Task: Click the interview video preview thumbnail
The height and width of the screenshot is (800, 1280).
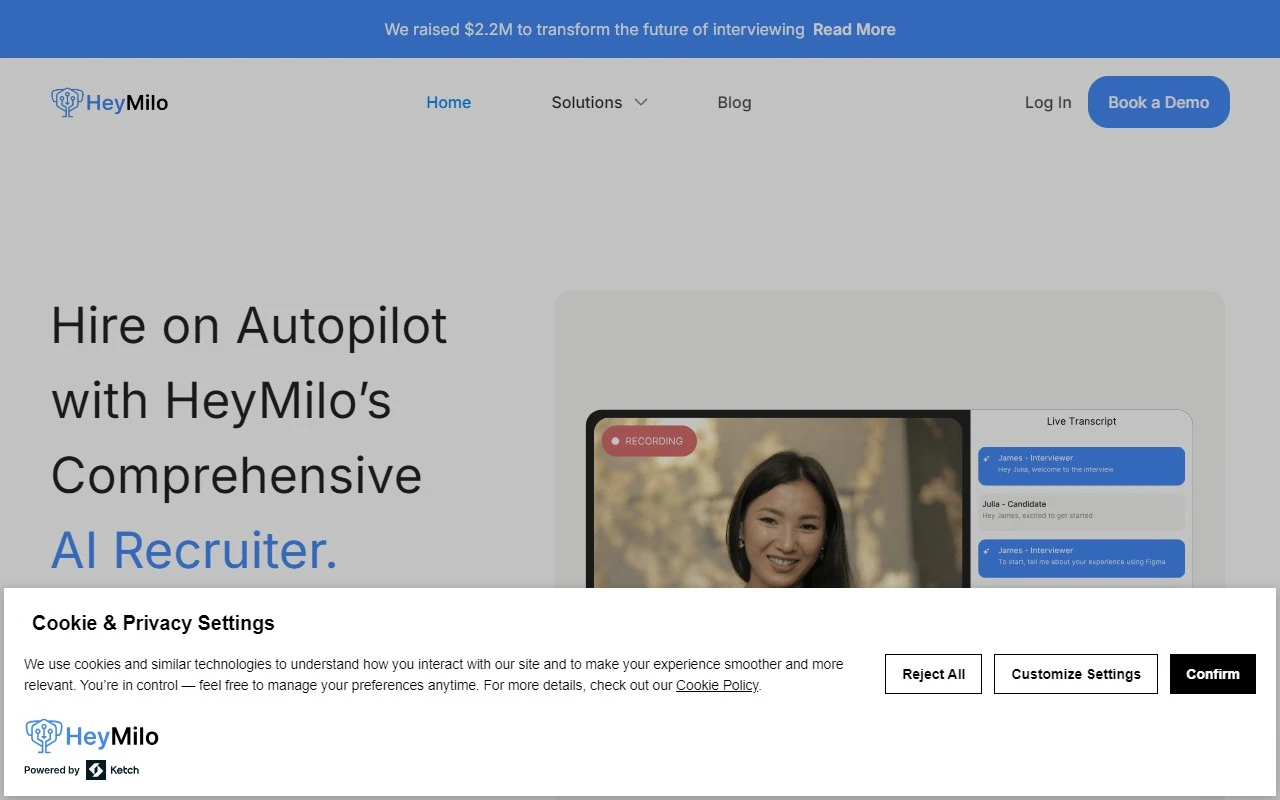Action: (778, 503)
